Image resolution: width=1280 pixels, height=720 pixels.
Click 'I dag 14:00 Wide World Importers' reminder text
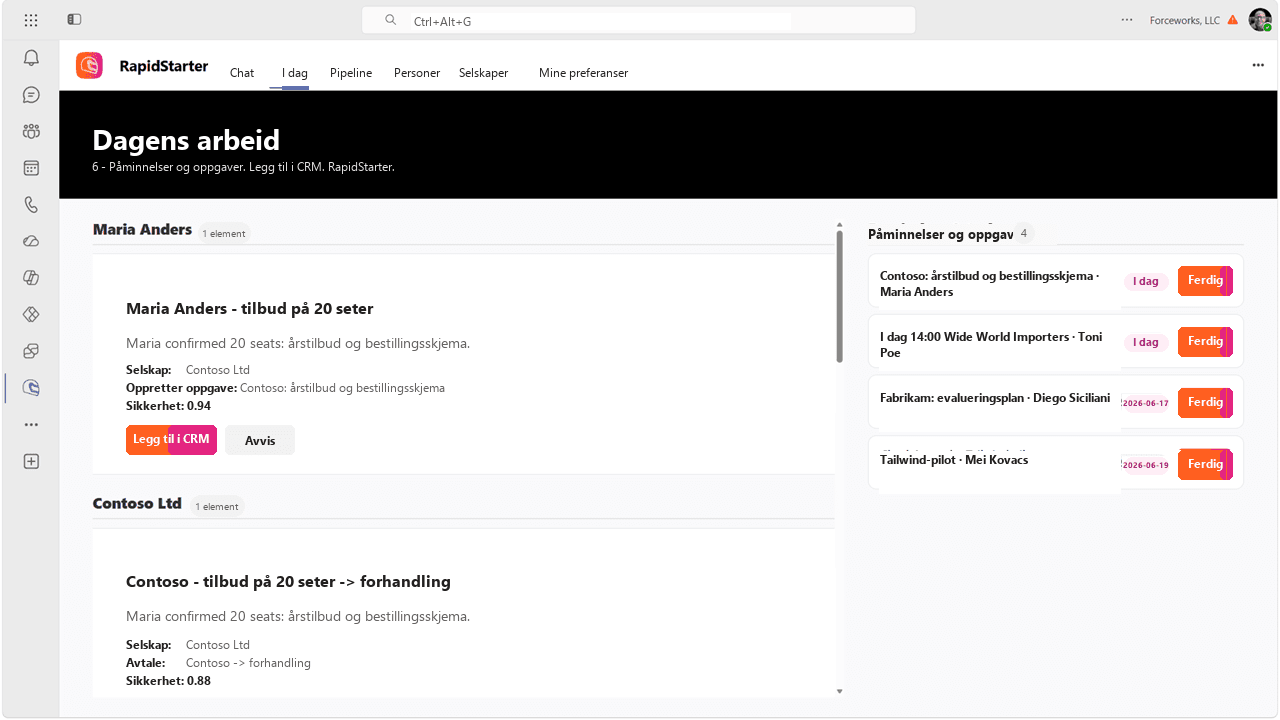(991, 345)
